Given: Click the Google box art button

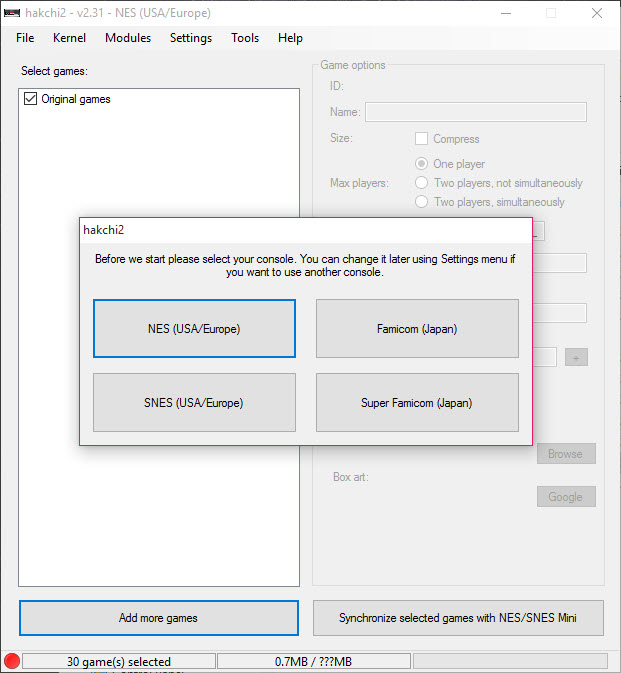Looking at the screenshot, I should [x=566, y=497].
